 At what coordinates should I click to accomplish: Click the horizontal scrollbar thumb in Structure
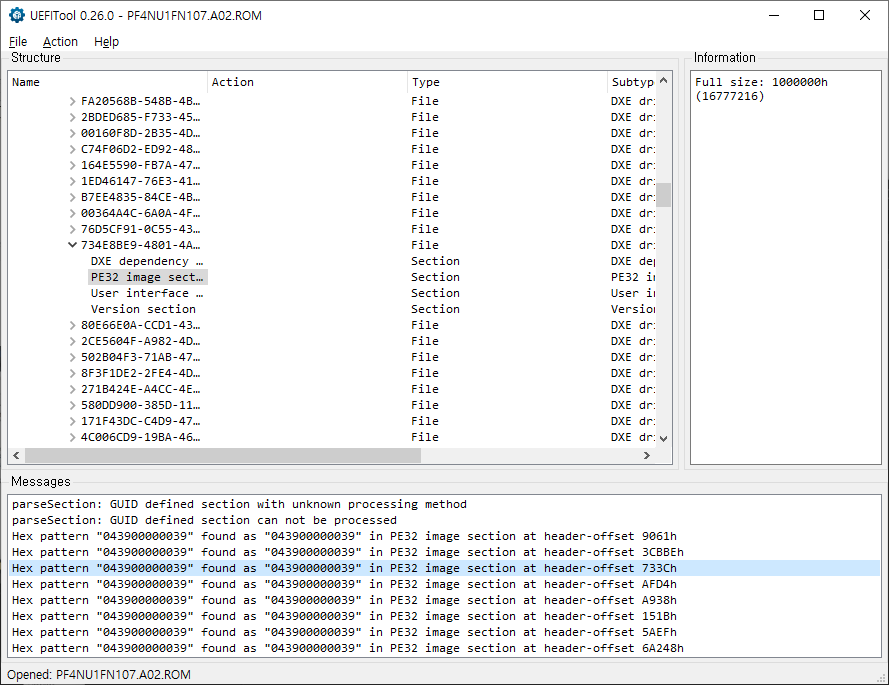click(223, 455)
